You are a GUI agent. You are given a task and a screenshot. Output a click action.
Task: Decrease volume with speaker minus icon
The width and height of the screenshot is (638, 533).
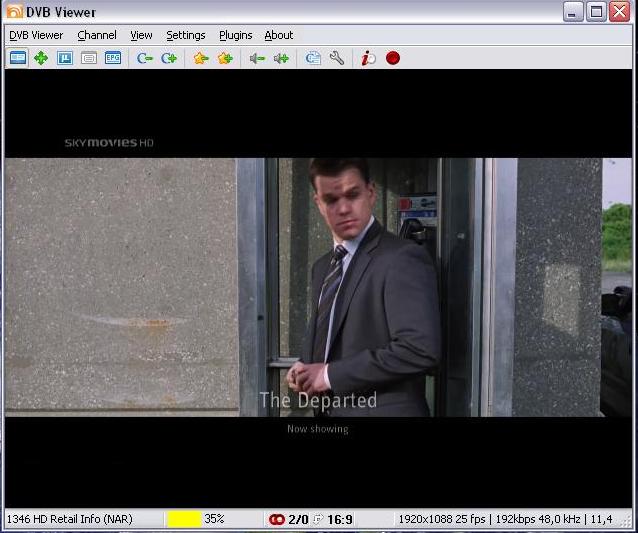click(x=257, y=59)
